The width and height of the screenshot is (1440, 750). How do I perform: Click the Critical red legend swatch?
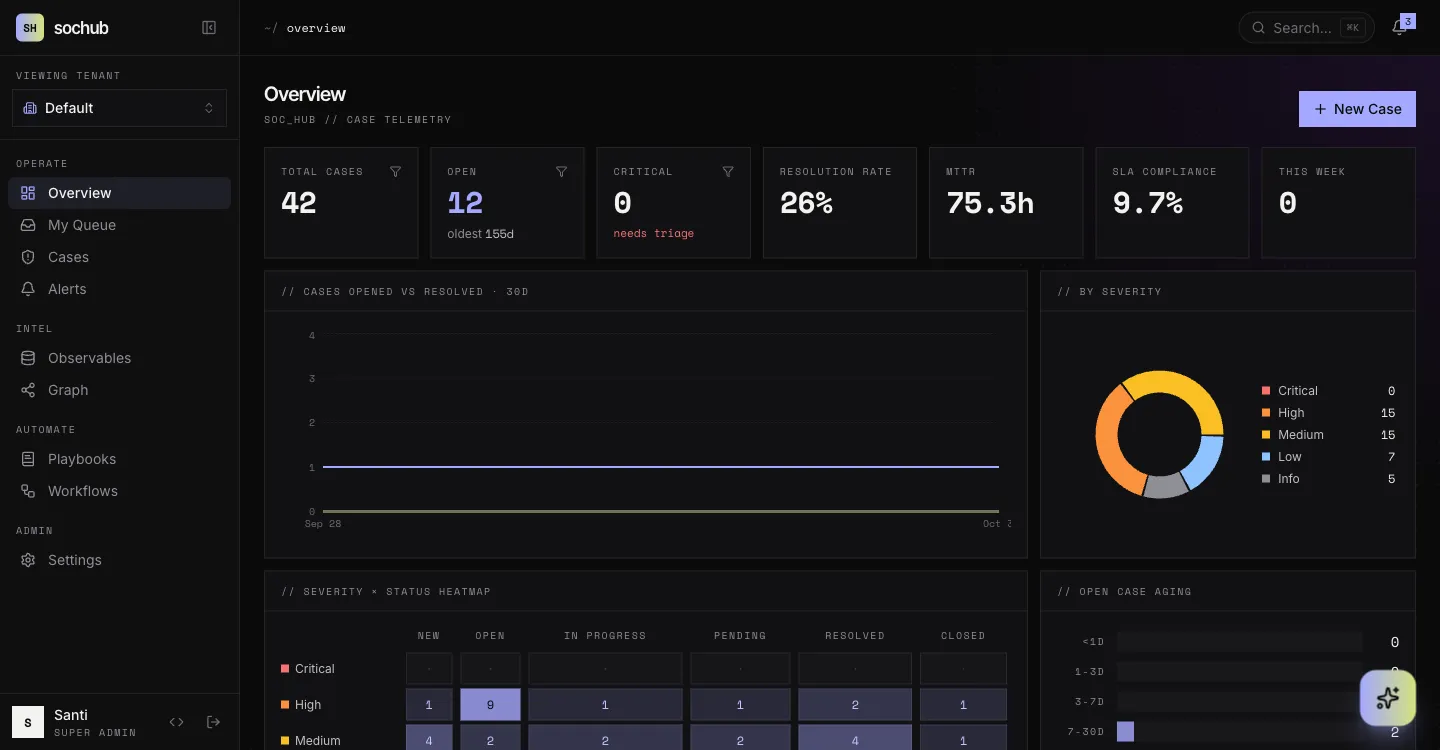point(1266,391)
